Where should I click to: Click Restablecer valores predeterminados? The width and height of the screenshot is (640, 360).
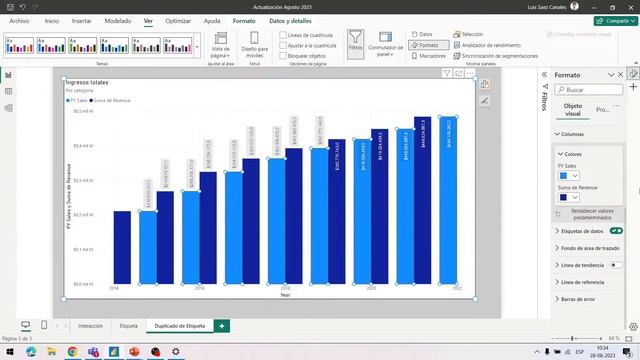click(x=588, y=214)
